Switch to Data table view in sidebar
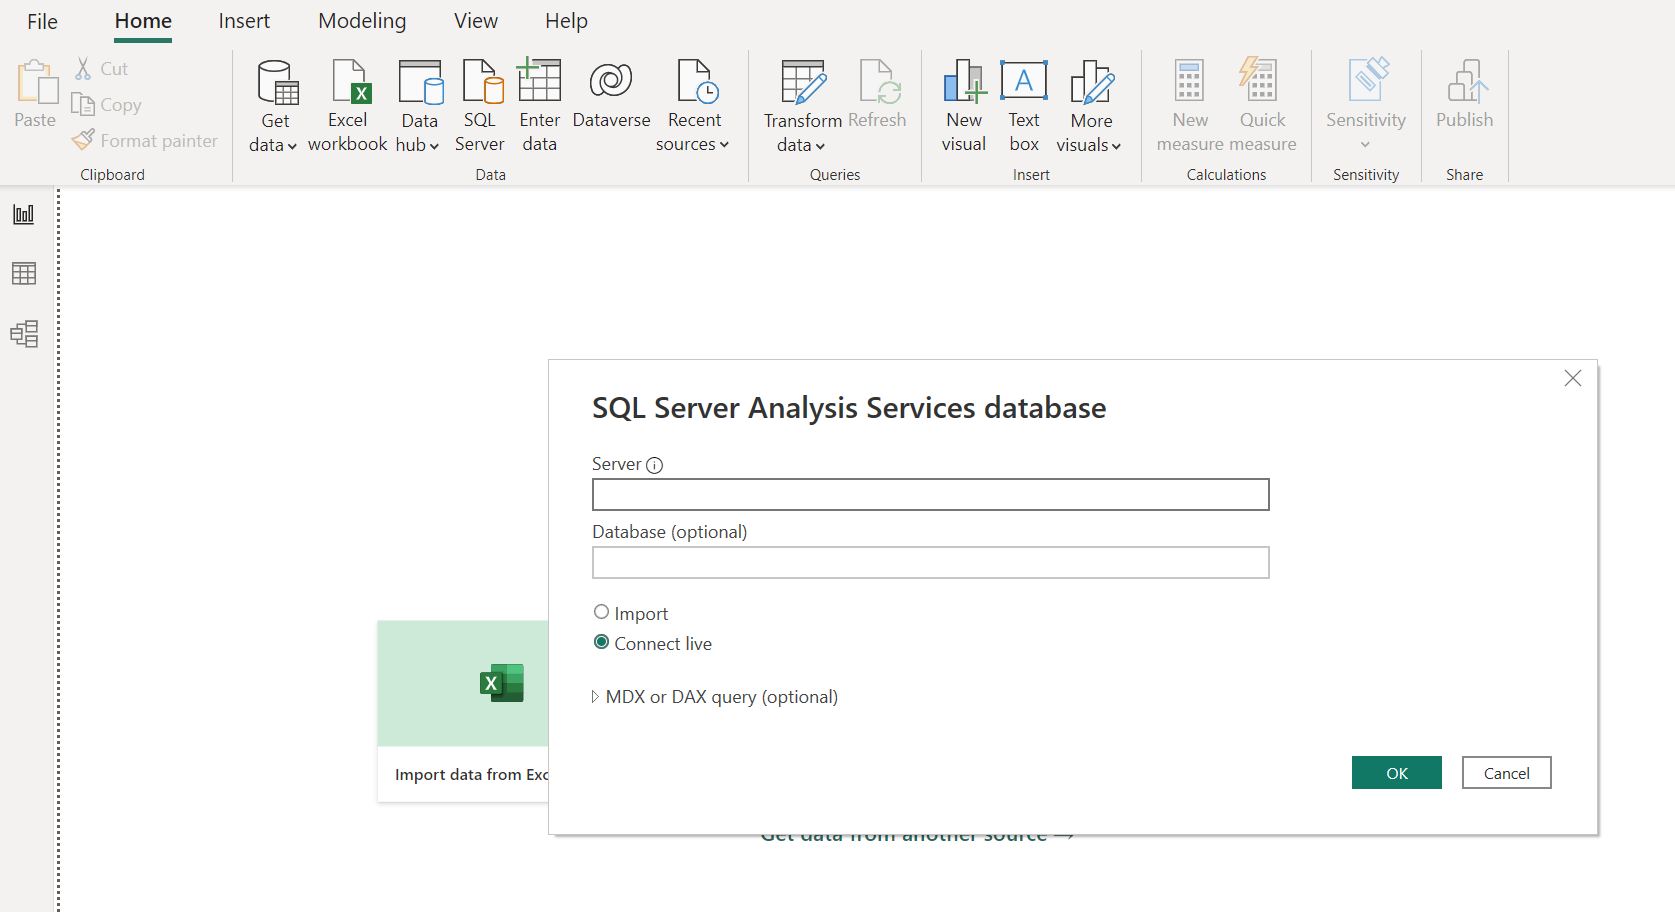 coord(24,273)
